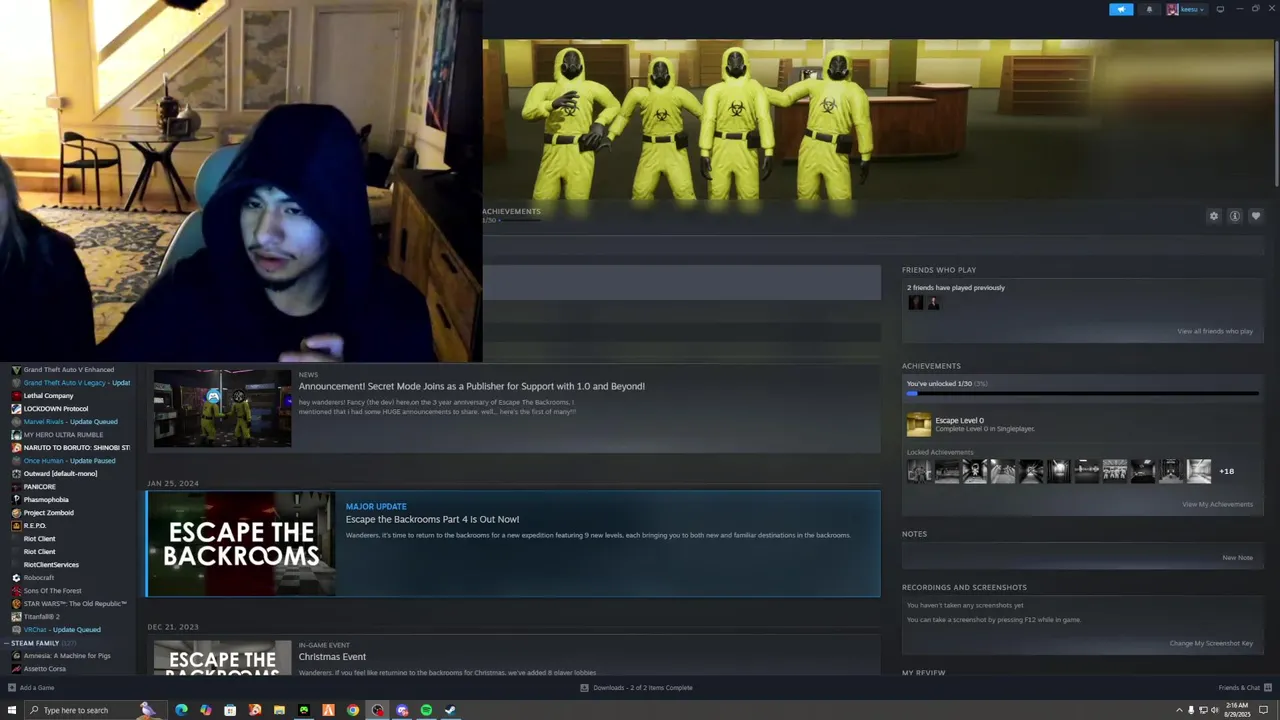Select Outward [default-mono] in library
Screen dimensions: 1280x720
point(60,474)
